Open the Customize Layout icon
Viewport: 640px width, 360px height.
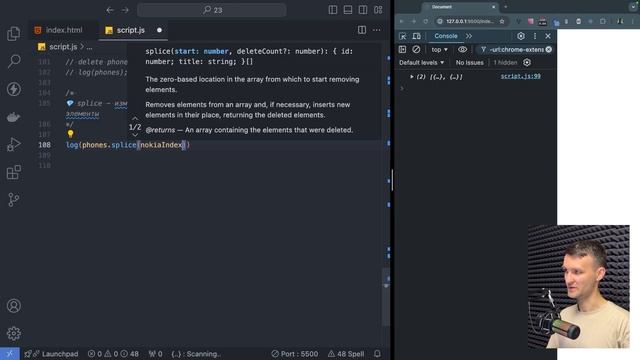378,10
